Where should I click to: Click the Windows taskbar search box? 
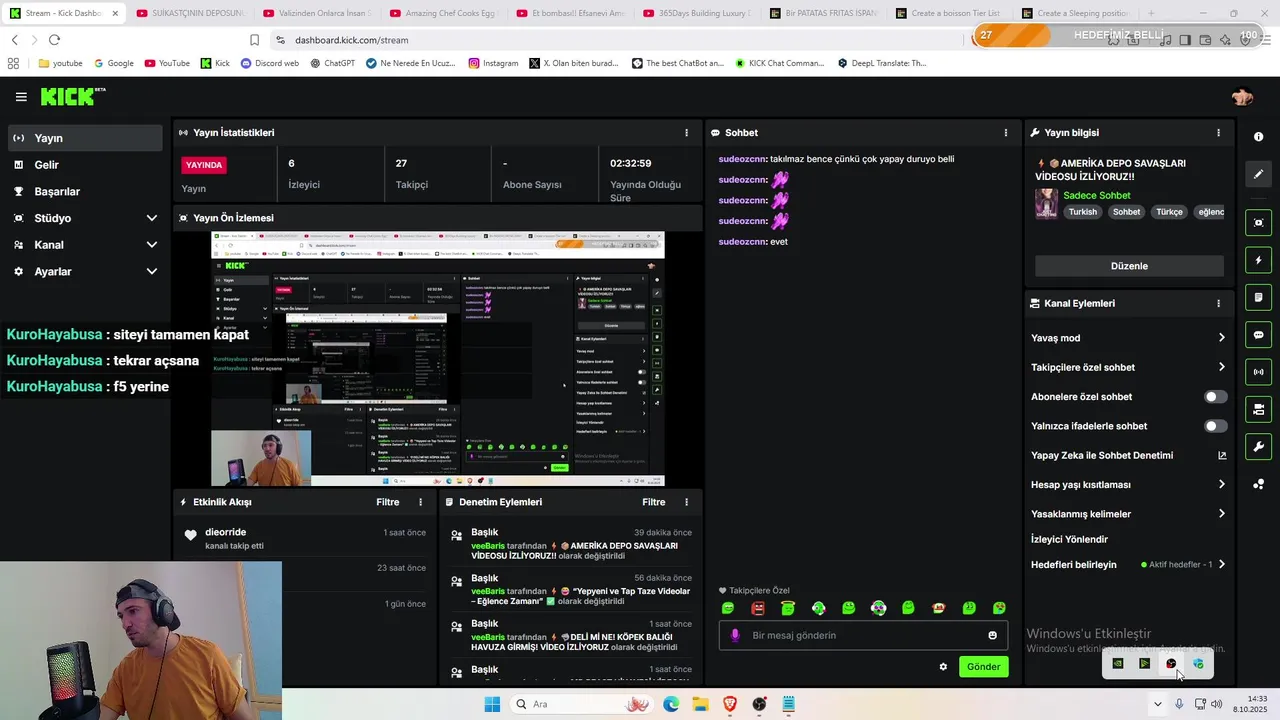[580, 704]
